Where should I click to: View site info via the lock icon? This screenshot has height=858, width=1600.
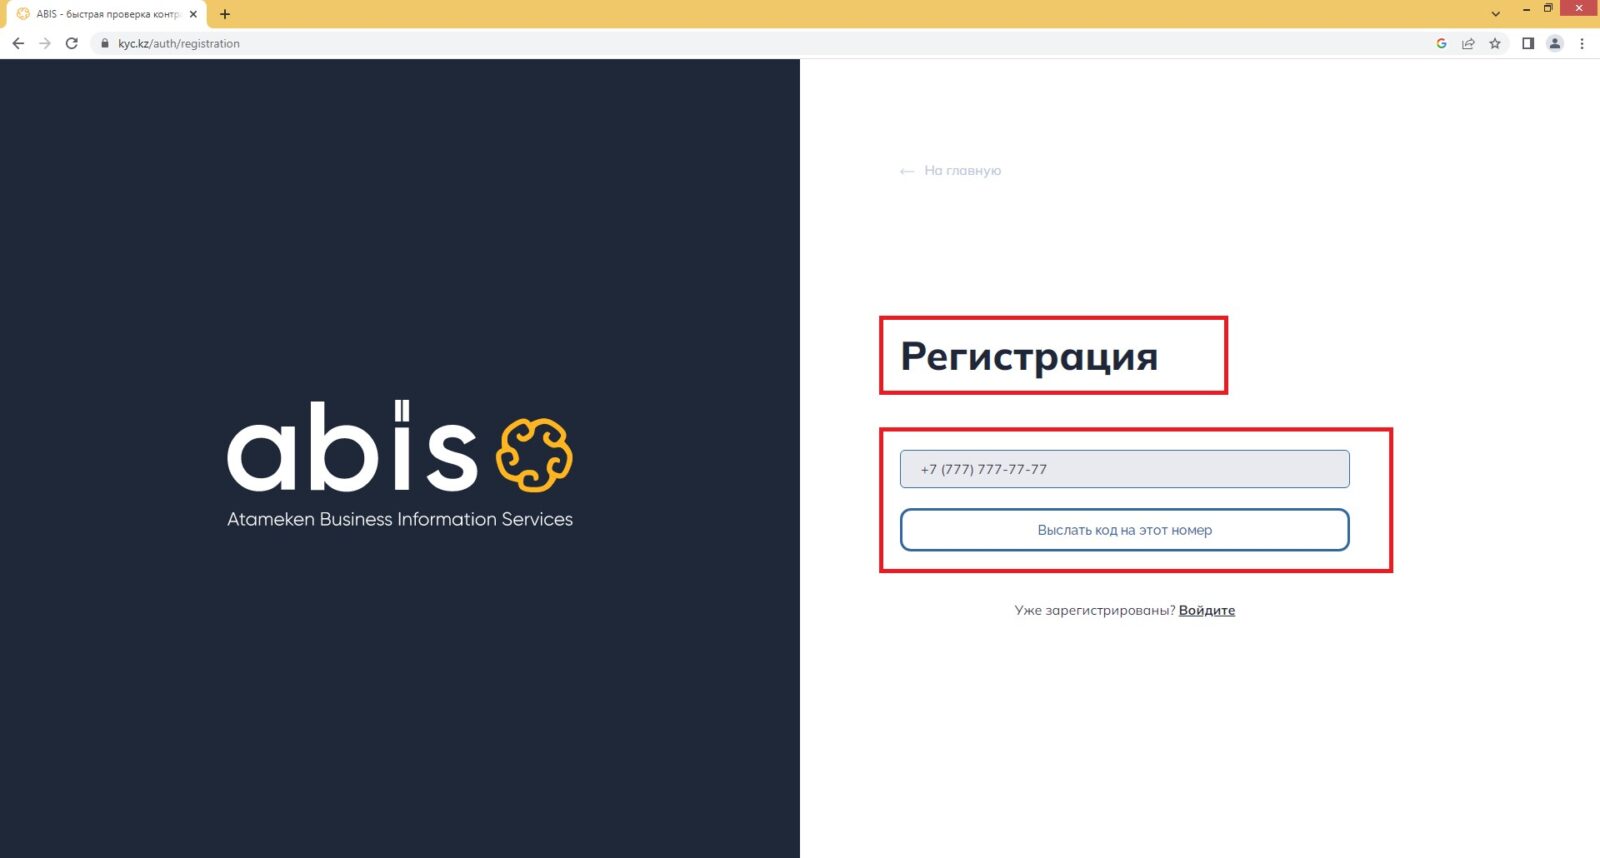coord(104,43)
